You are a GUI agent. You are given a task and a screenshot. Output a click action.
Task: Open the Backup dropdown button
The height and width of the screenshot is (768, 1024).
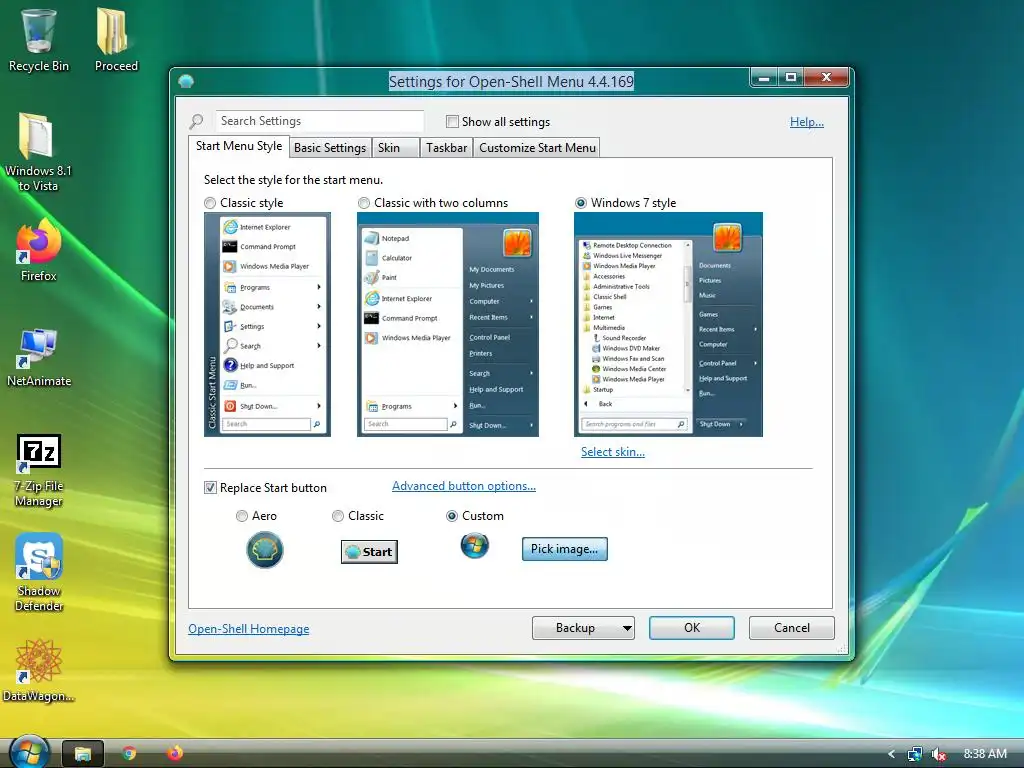click(x=583, y=628)
